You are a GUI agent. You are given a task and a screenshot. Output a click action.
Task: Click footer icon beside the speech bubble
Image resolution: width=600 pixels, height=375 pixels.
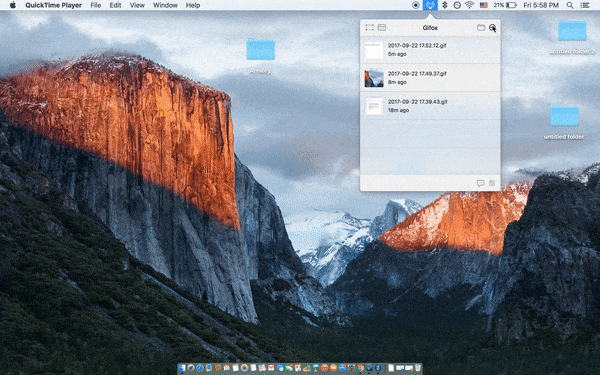pyautogui.click(x=492, y=183)
